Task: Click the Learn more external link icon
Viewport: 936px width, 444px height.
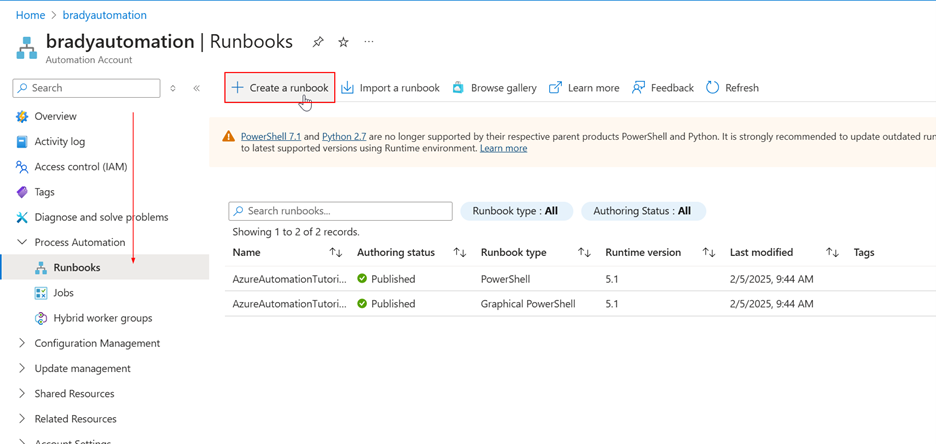Action: [555, 88]
